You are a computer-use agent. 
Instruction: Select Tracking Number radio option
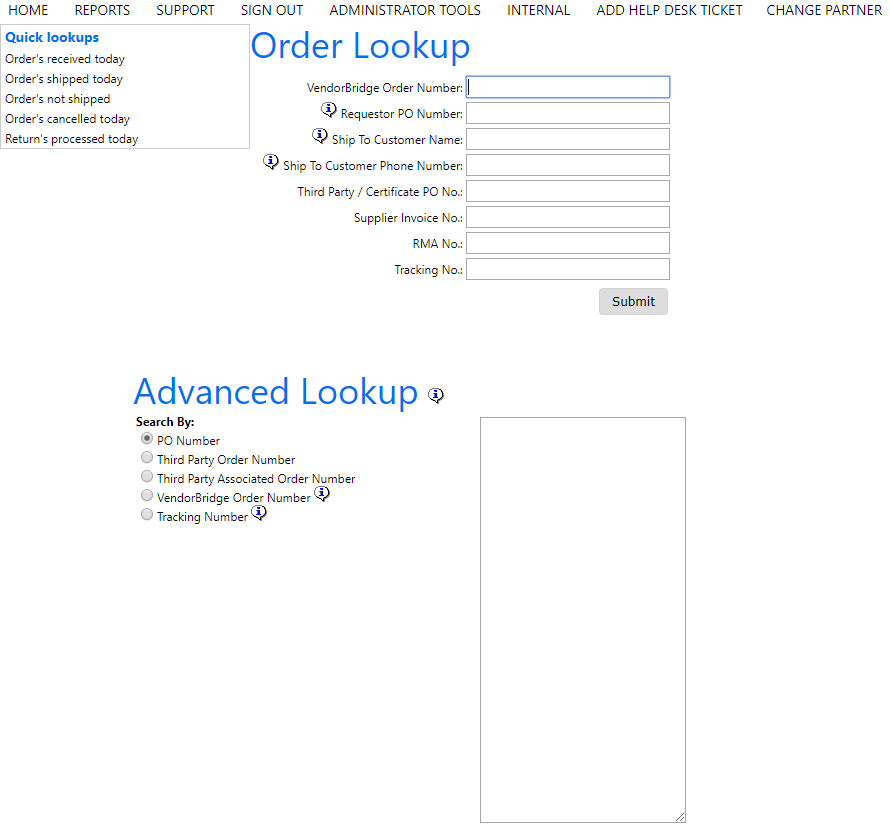[147, 515]
